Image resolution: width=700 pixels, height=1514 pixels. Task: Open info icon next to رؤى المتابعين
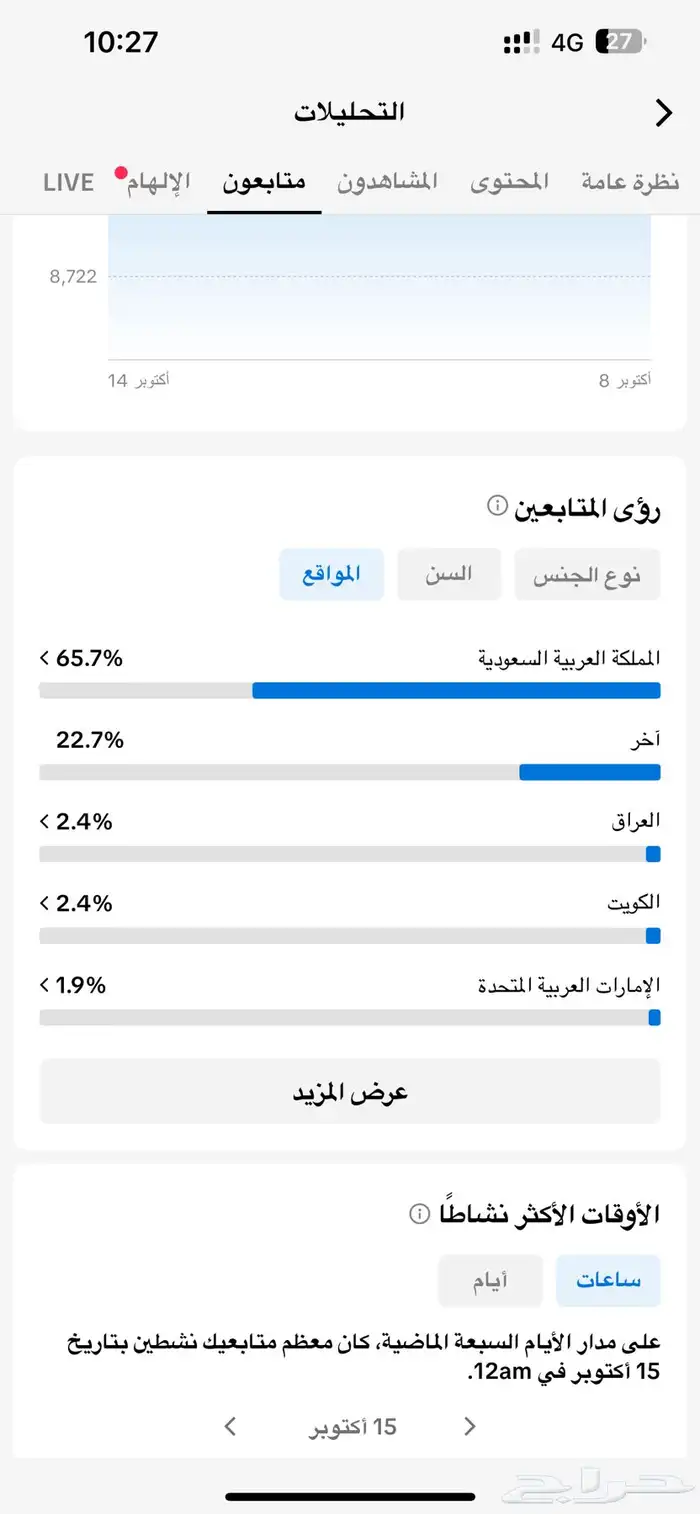pos(497,506)
